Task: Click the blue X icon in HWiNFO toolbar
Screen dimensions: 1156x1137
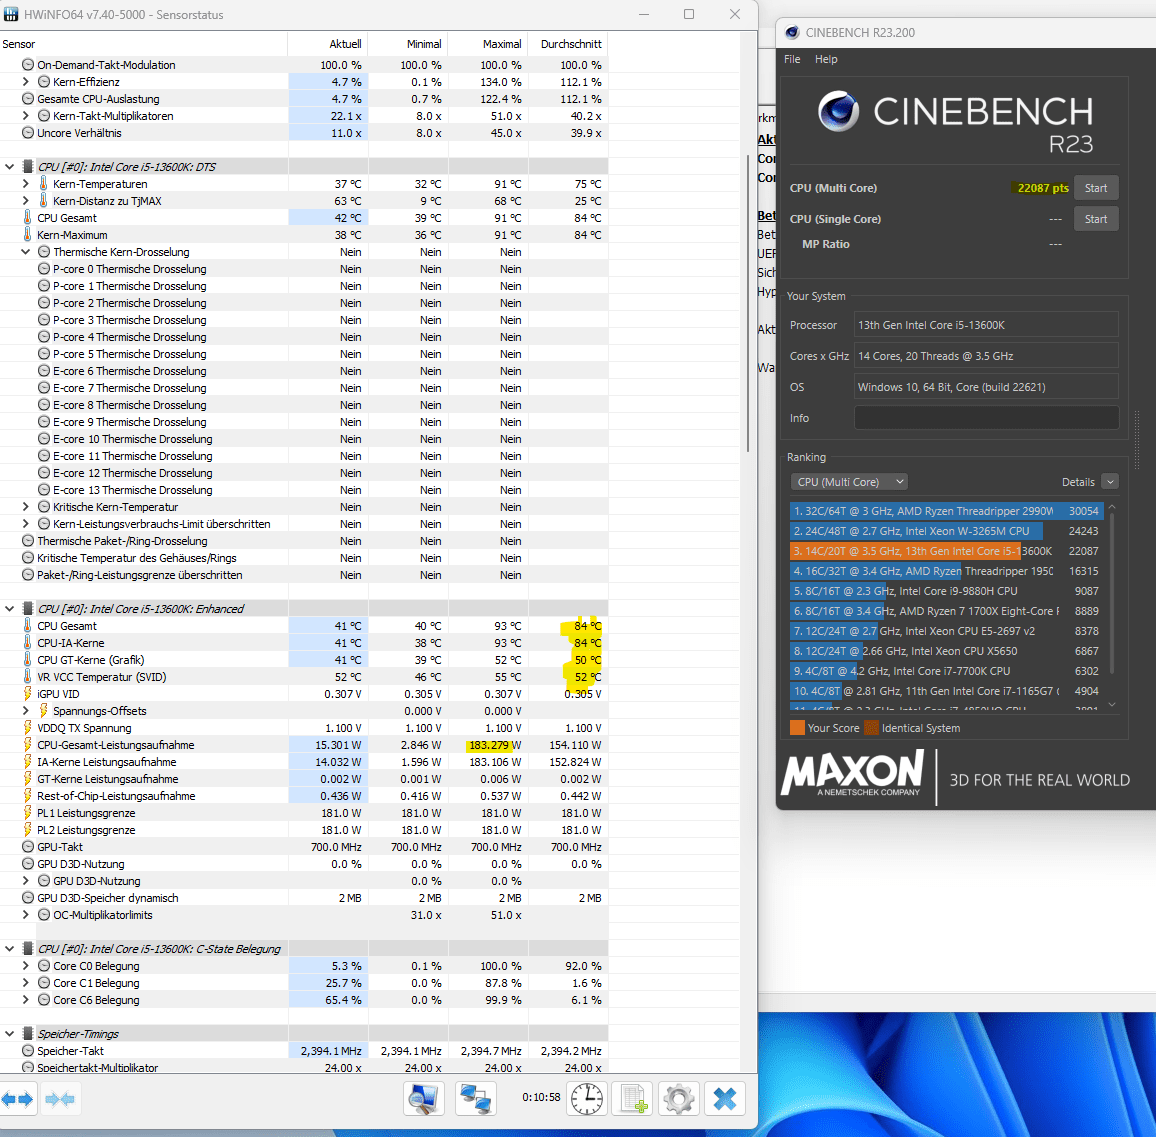Action: (x=725, y=1099)
